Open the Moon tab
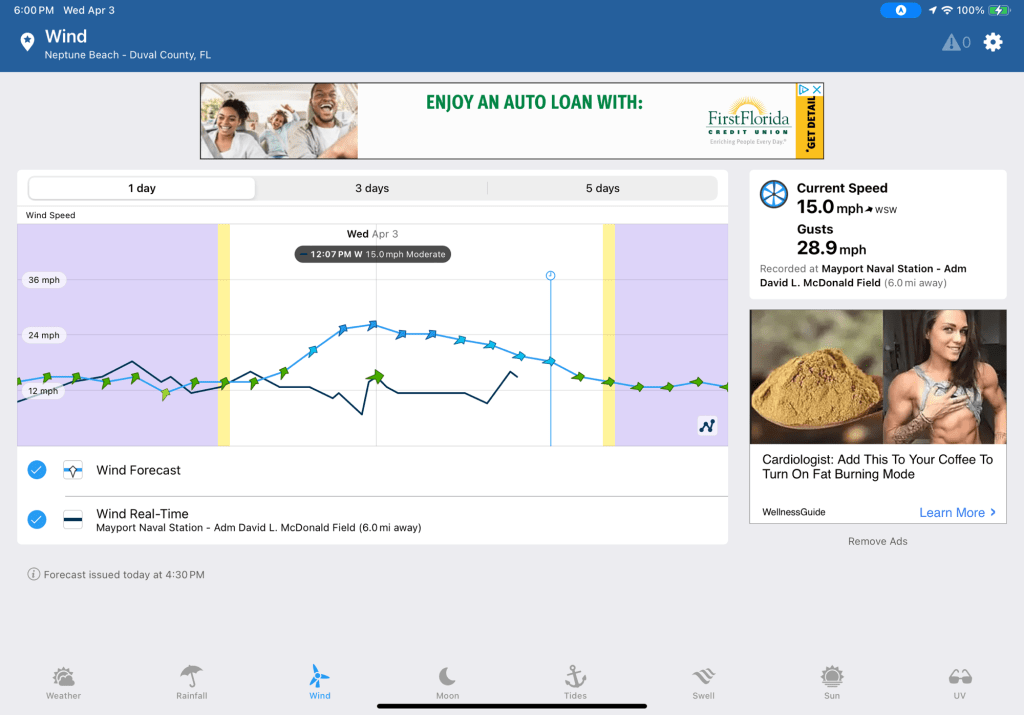 pos(447,682)
